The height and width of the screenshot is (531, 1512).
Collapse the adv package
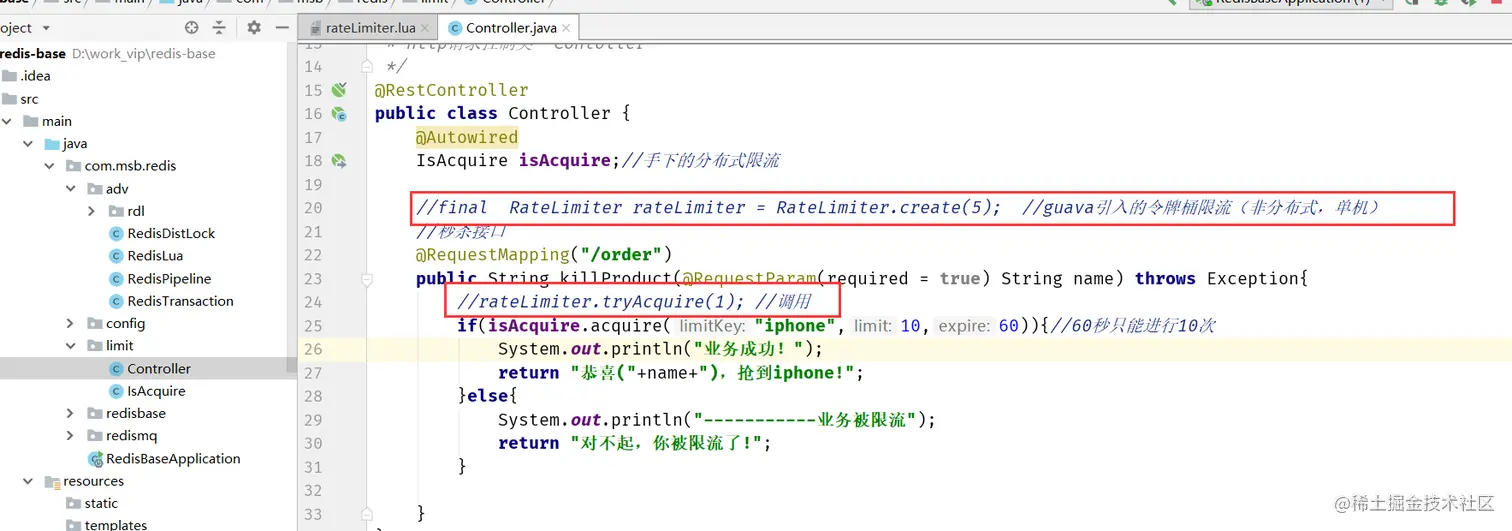pos(70,189)
